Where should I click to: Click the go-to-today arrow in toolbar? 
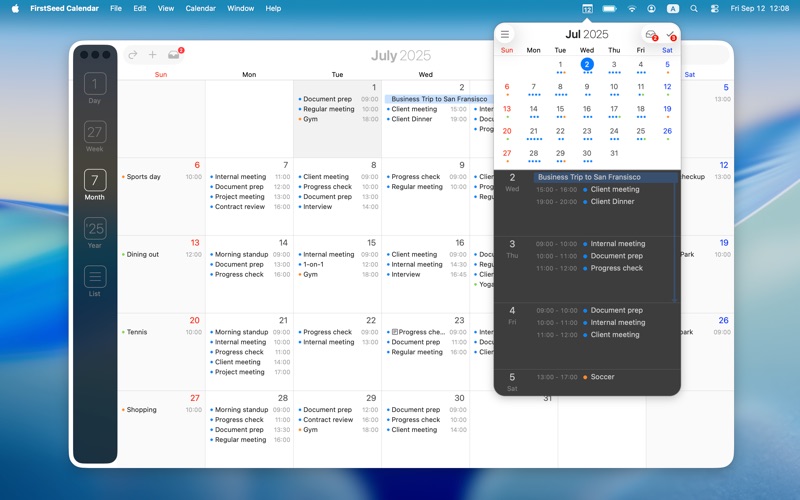click(132, 55)
